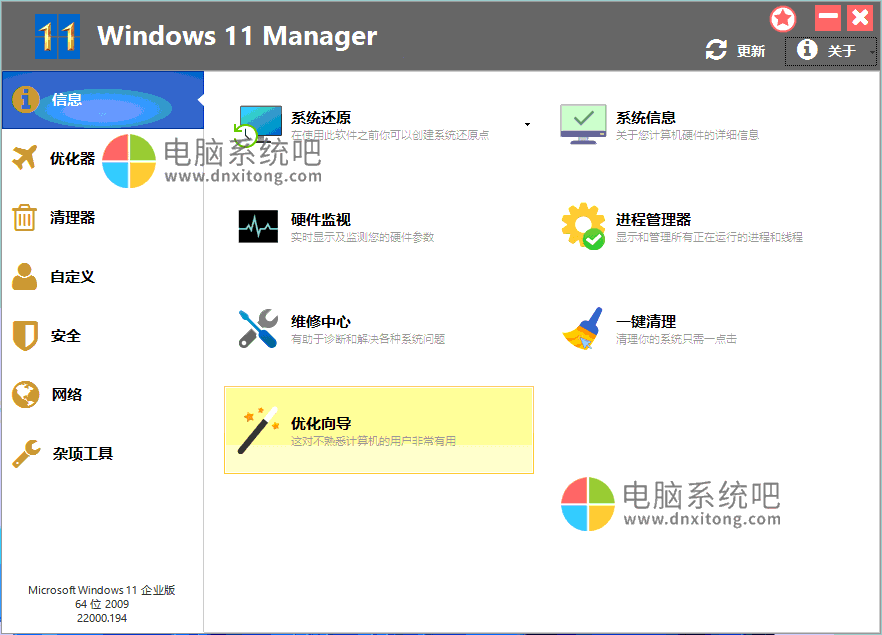Open 一键清理 one-click cleaner title
This screenshot has width=882, height=635.
pyautogui.click(x=646, y=322)
